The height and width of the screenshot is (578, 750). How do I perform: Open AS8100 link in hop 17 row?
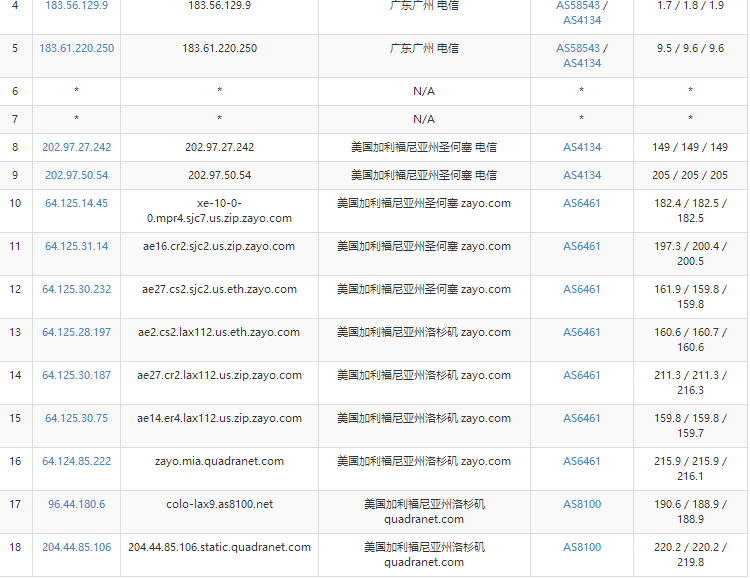(x=582, y=504)
